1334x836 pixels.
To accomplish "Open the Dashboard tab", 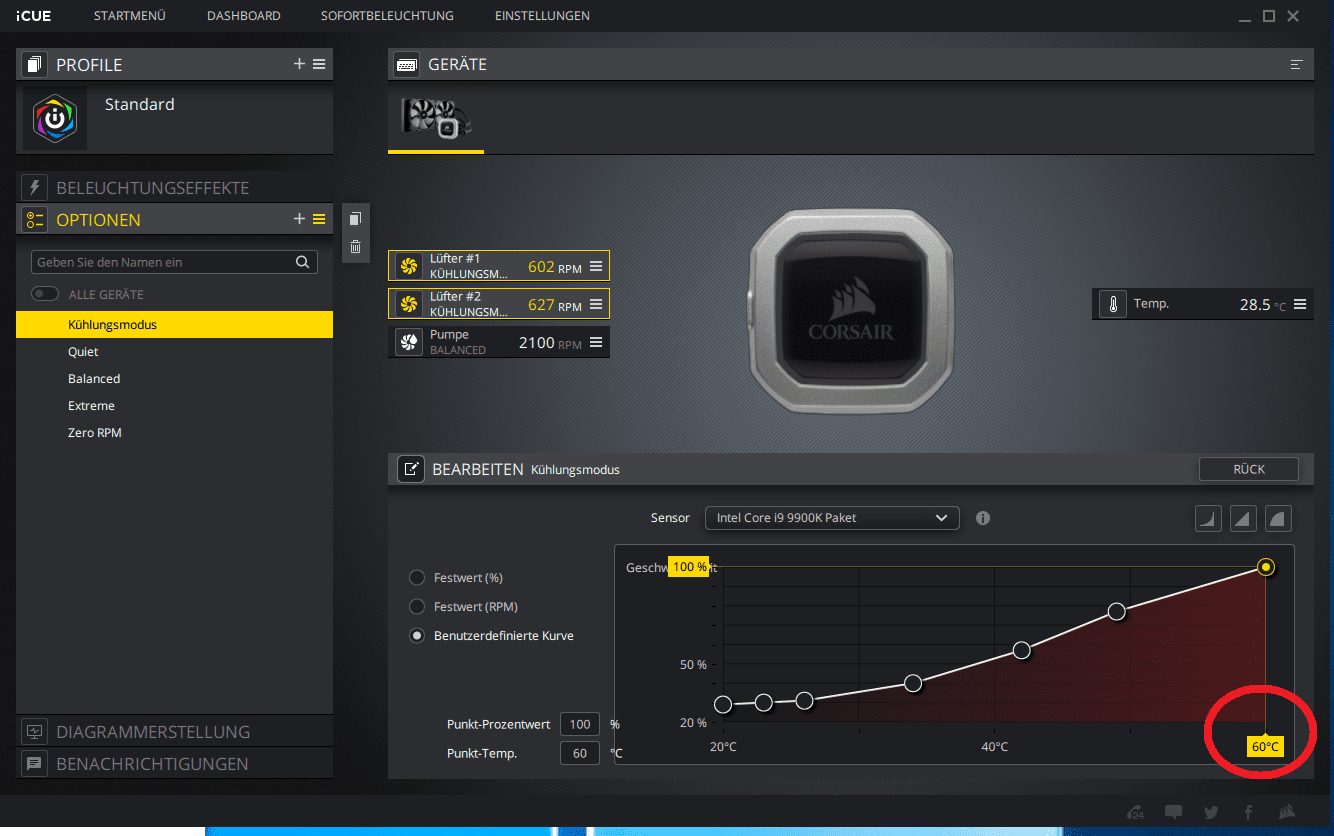I will click(244, 16).
